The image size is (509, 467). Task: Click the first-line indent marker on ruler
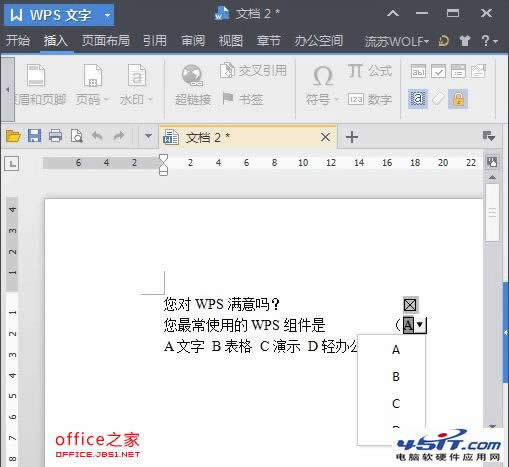pyautogui.click(x=163, y=158)
